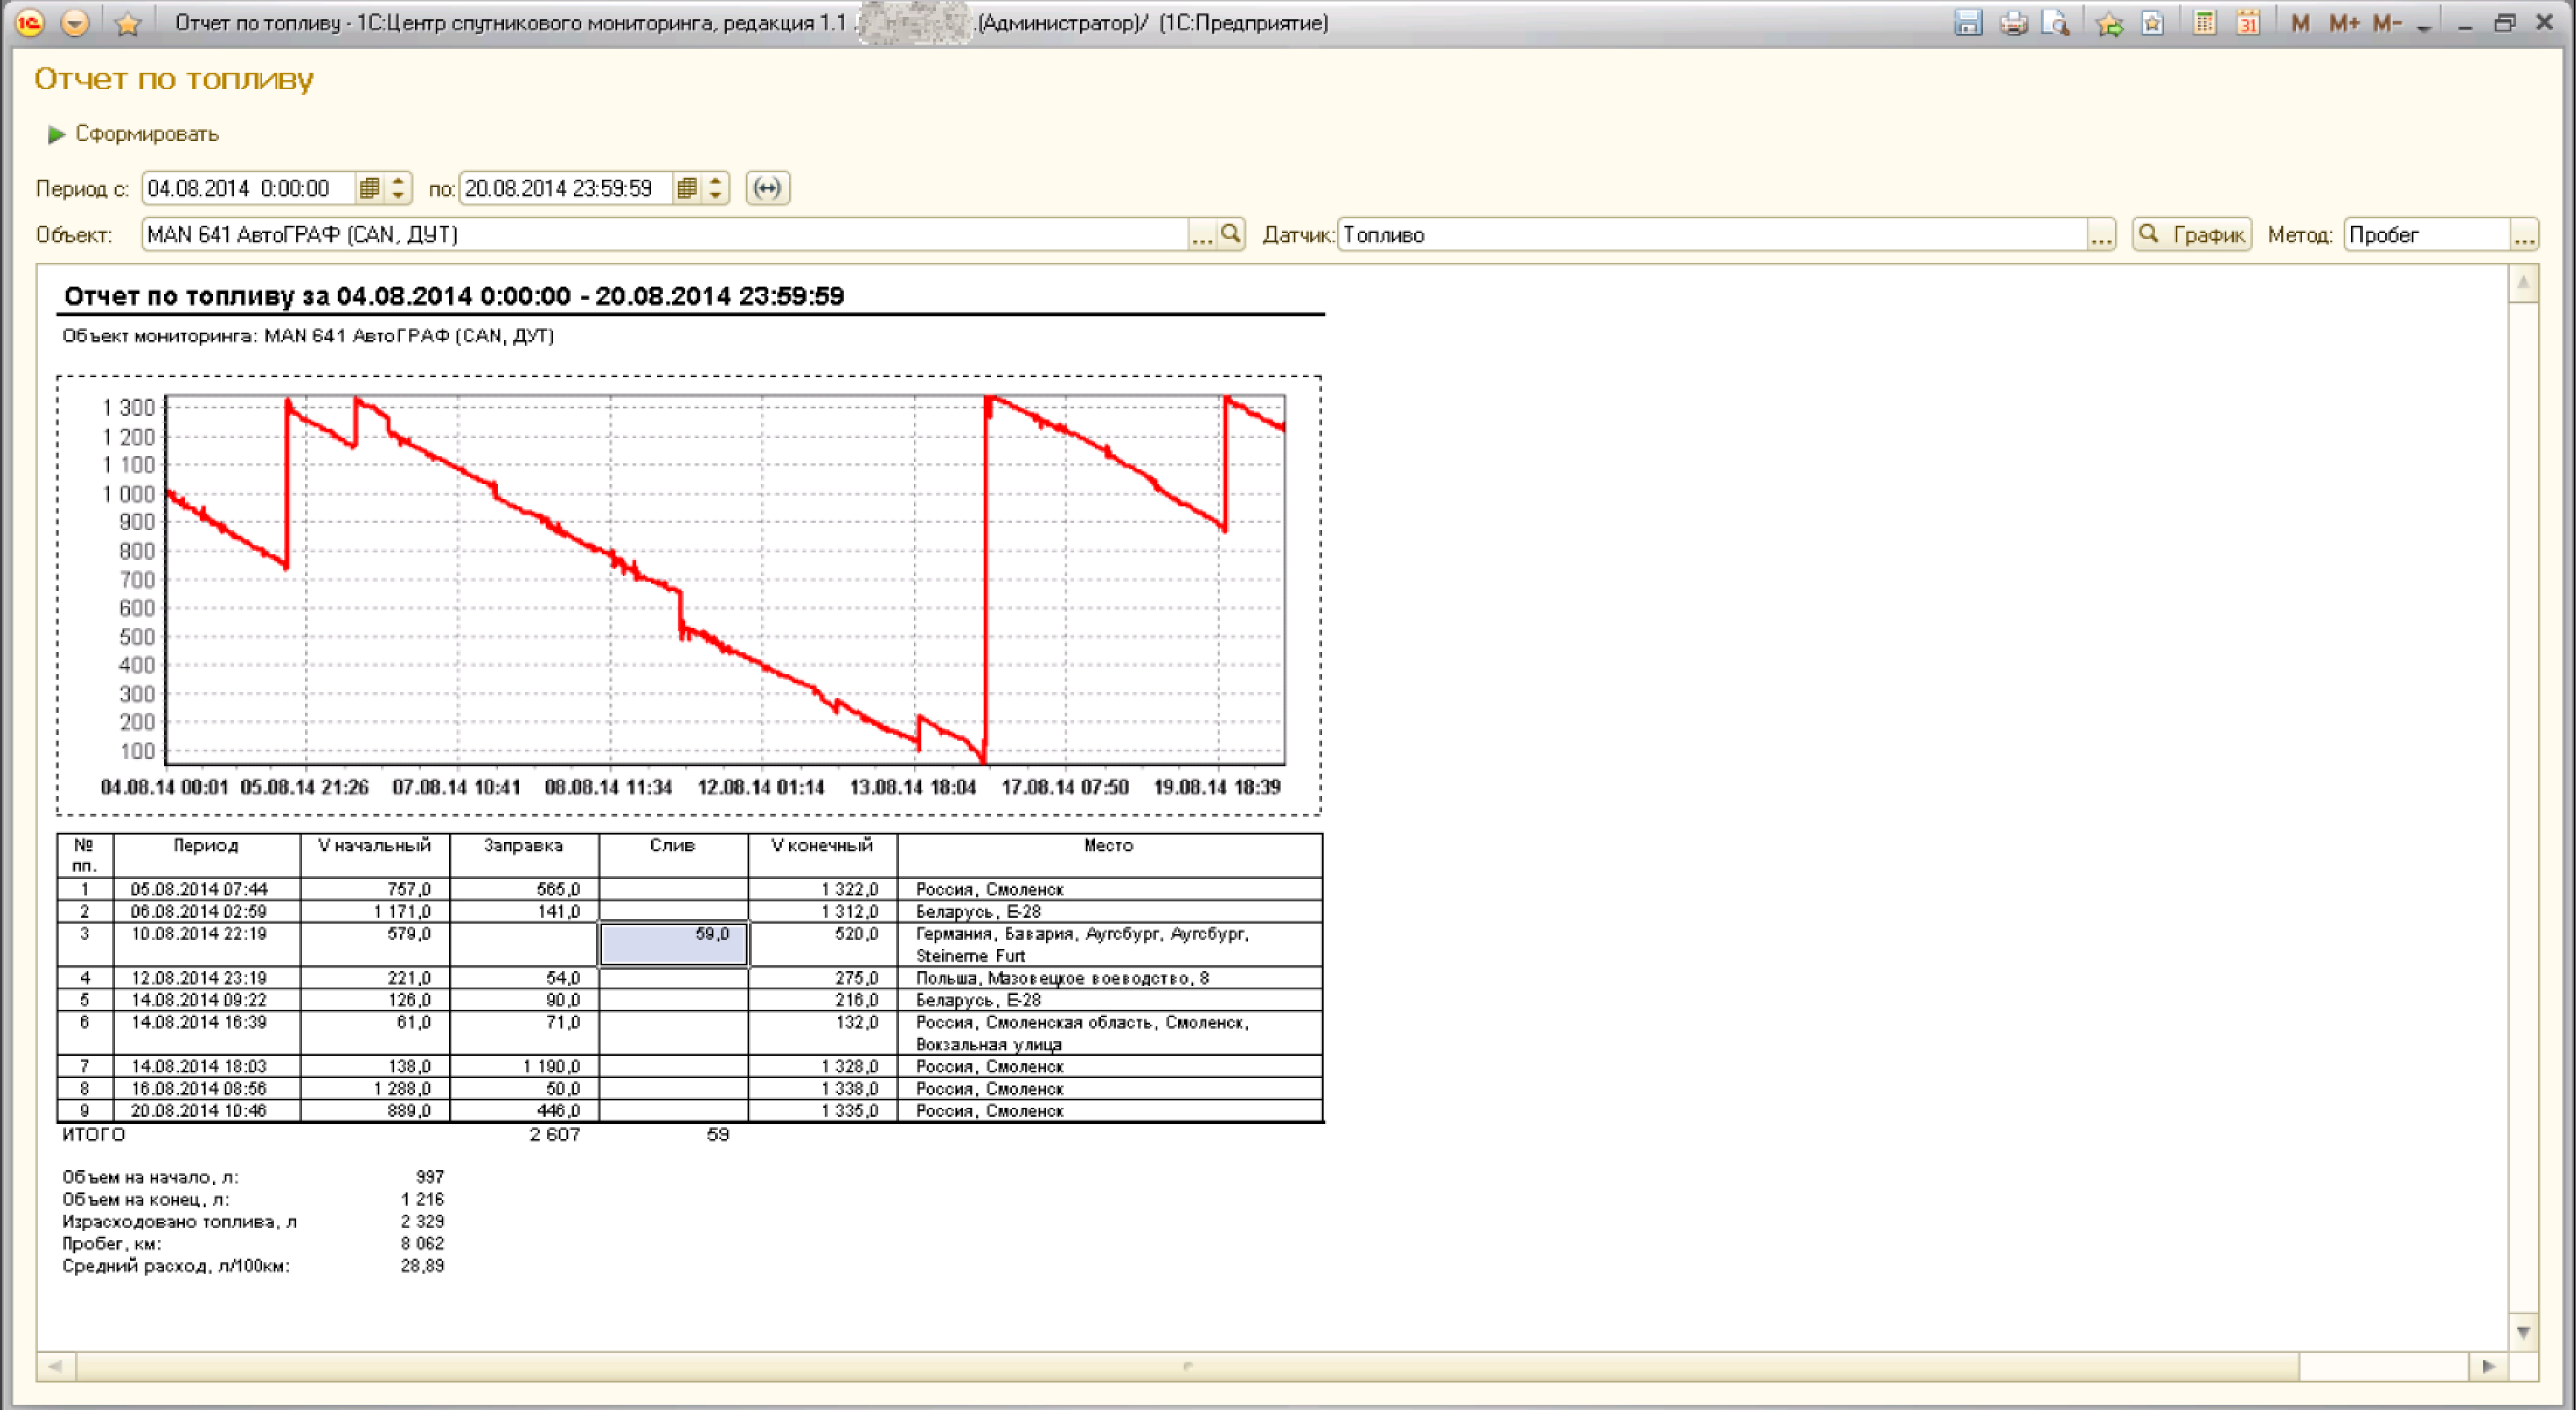Viewport: 2576px width, 1410px height.
Task: Click the V конечный column header
Action: pos(822,855)
